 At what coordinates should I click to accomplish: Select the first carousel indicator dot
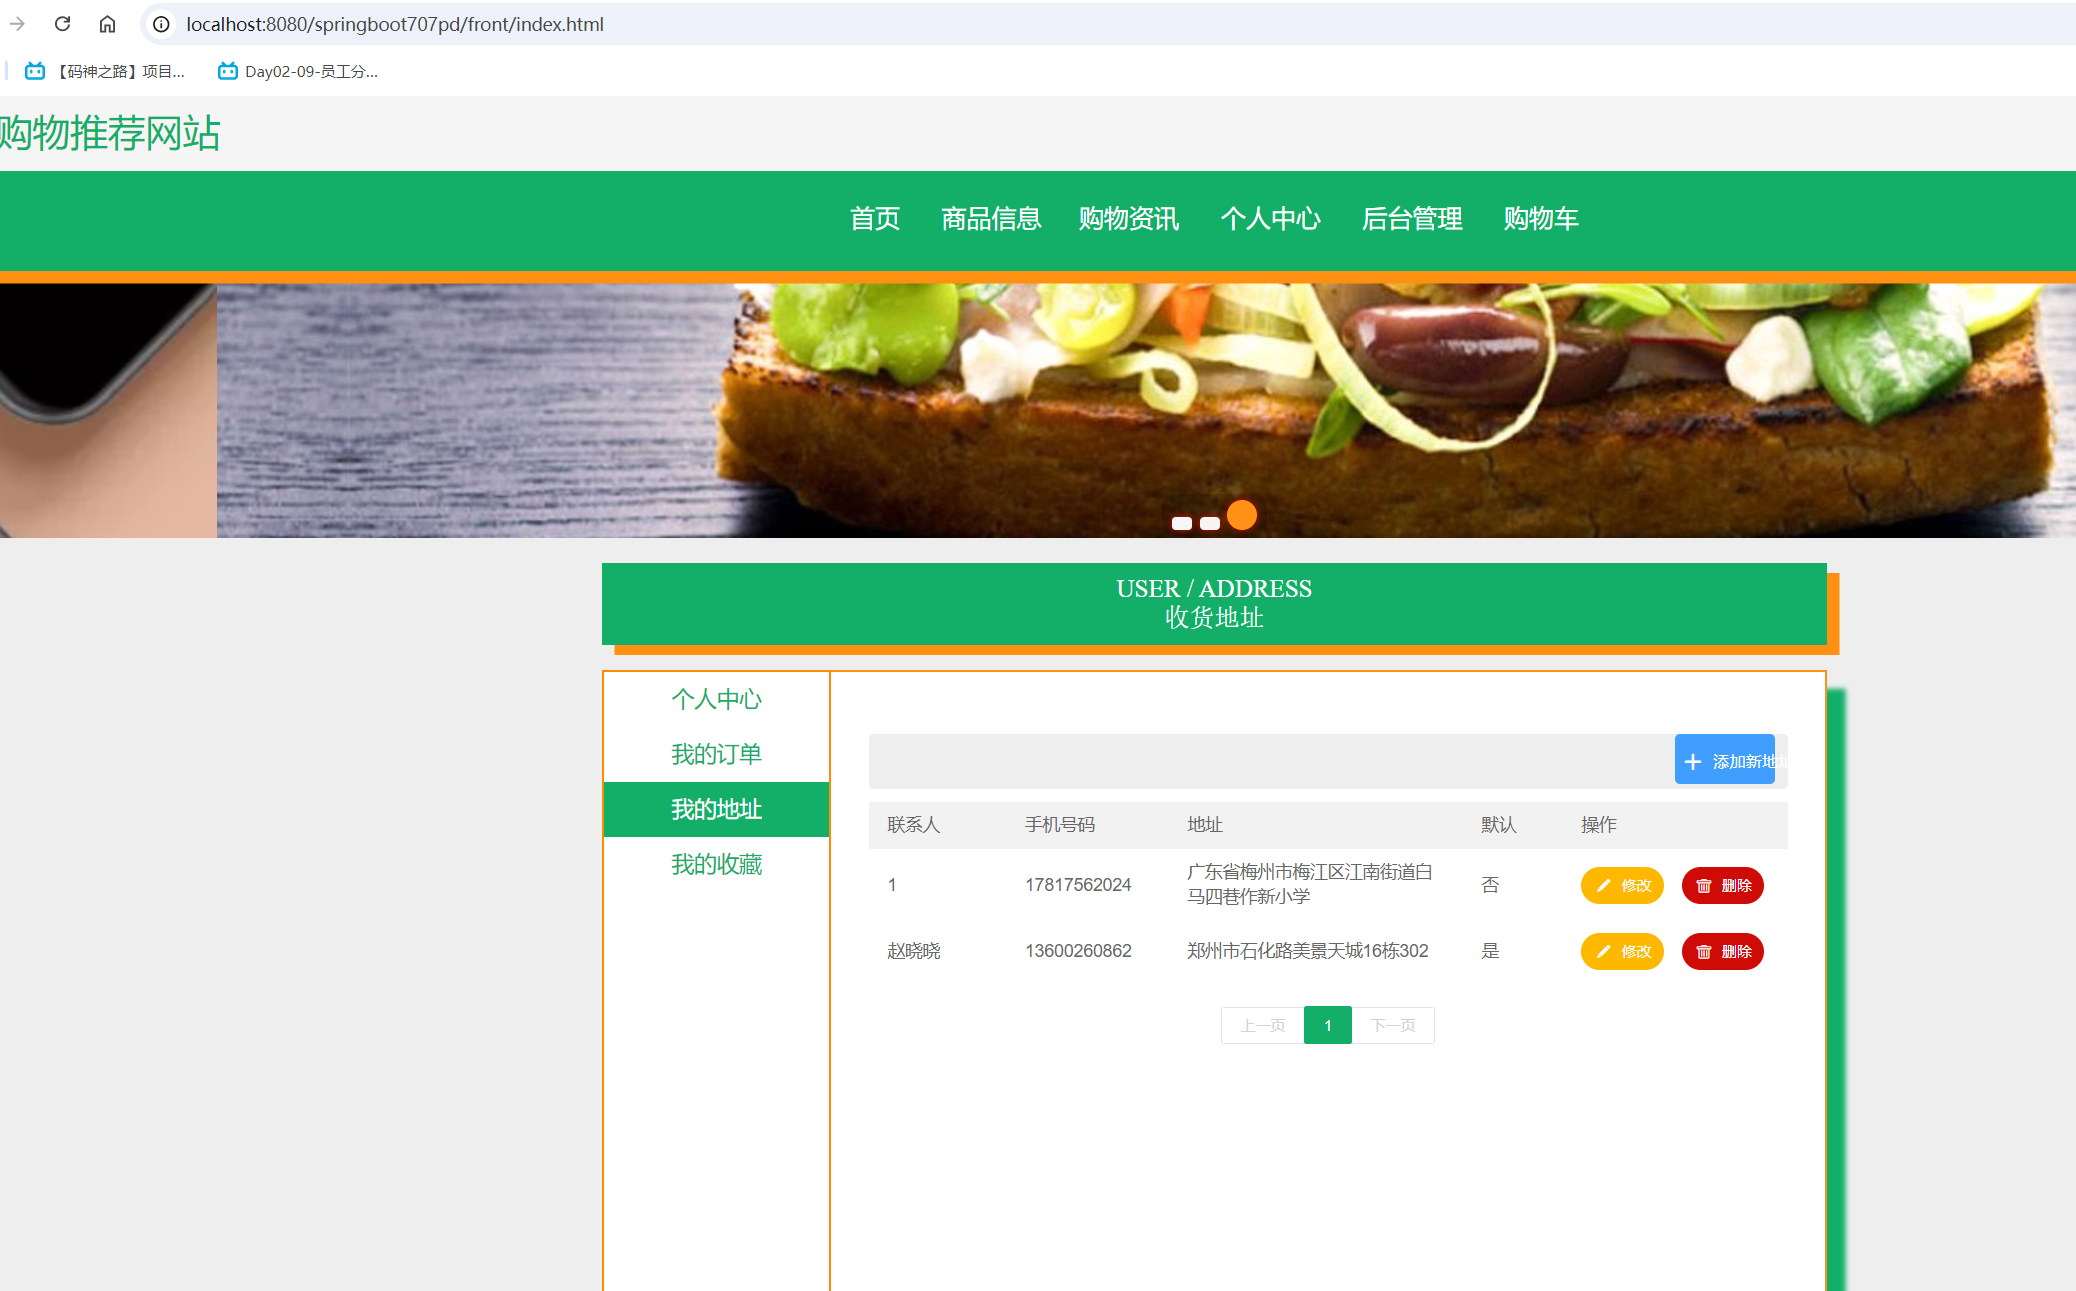1181,523
